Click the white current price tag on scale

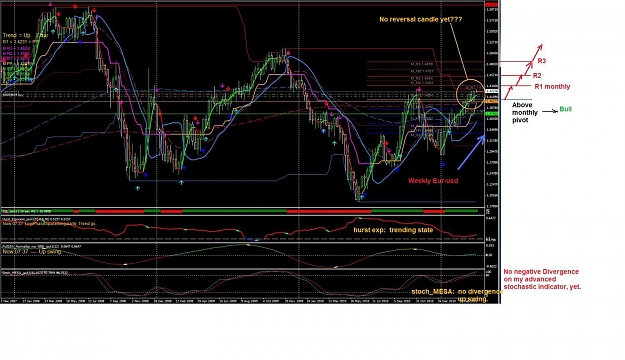tap(492, 91)
